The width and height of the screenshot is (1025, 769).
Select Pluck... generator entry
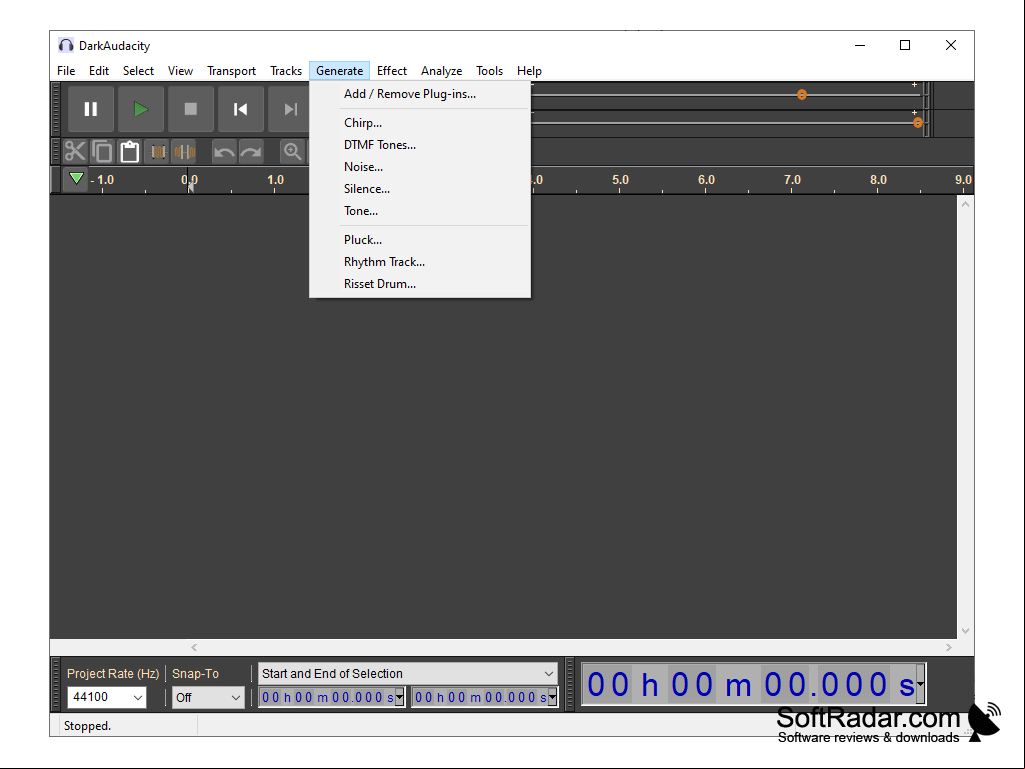[x=420, y=240]
